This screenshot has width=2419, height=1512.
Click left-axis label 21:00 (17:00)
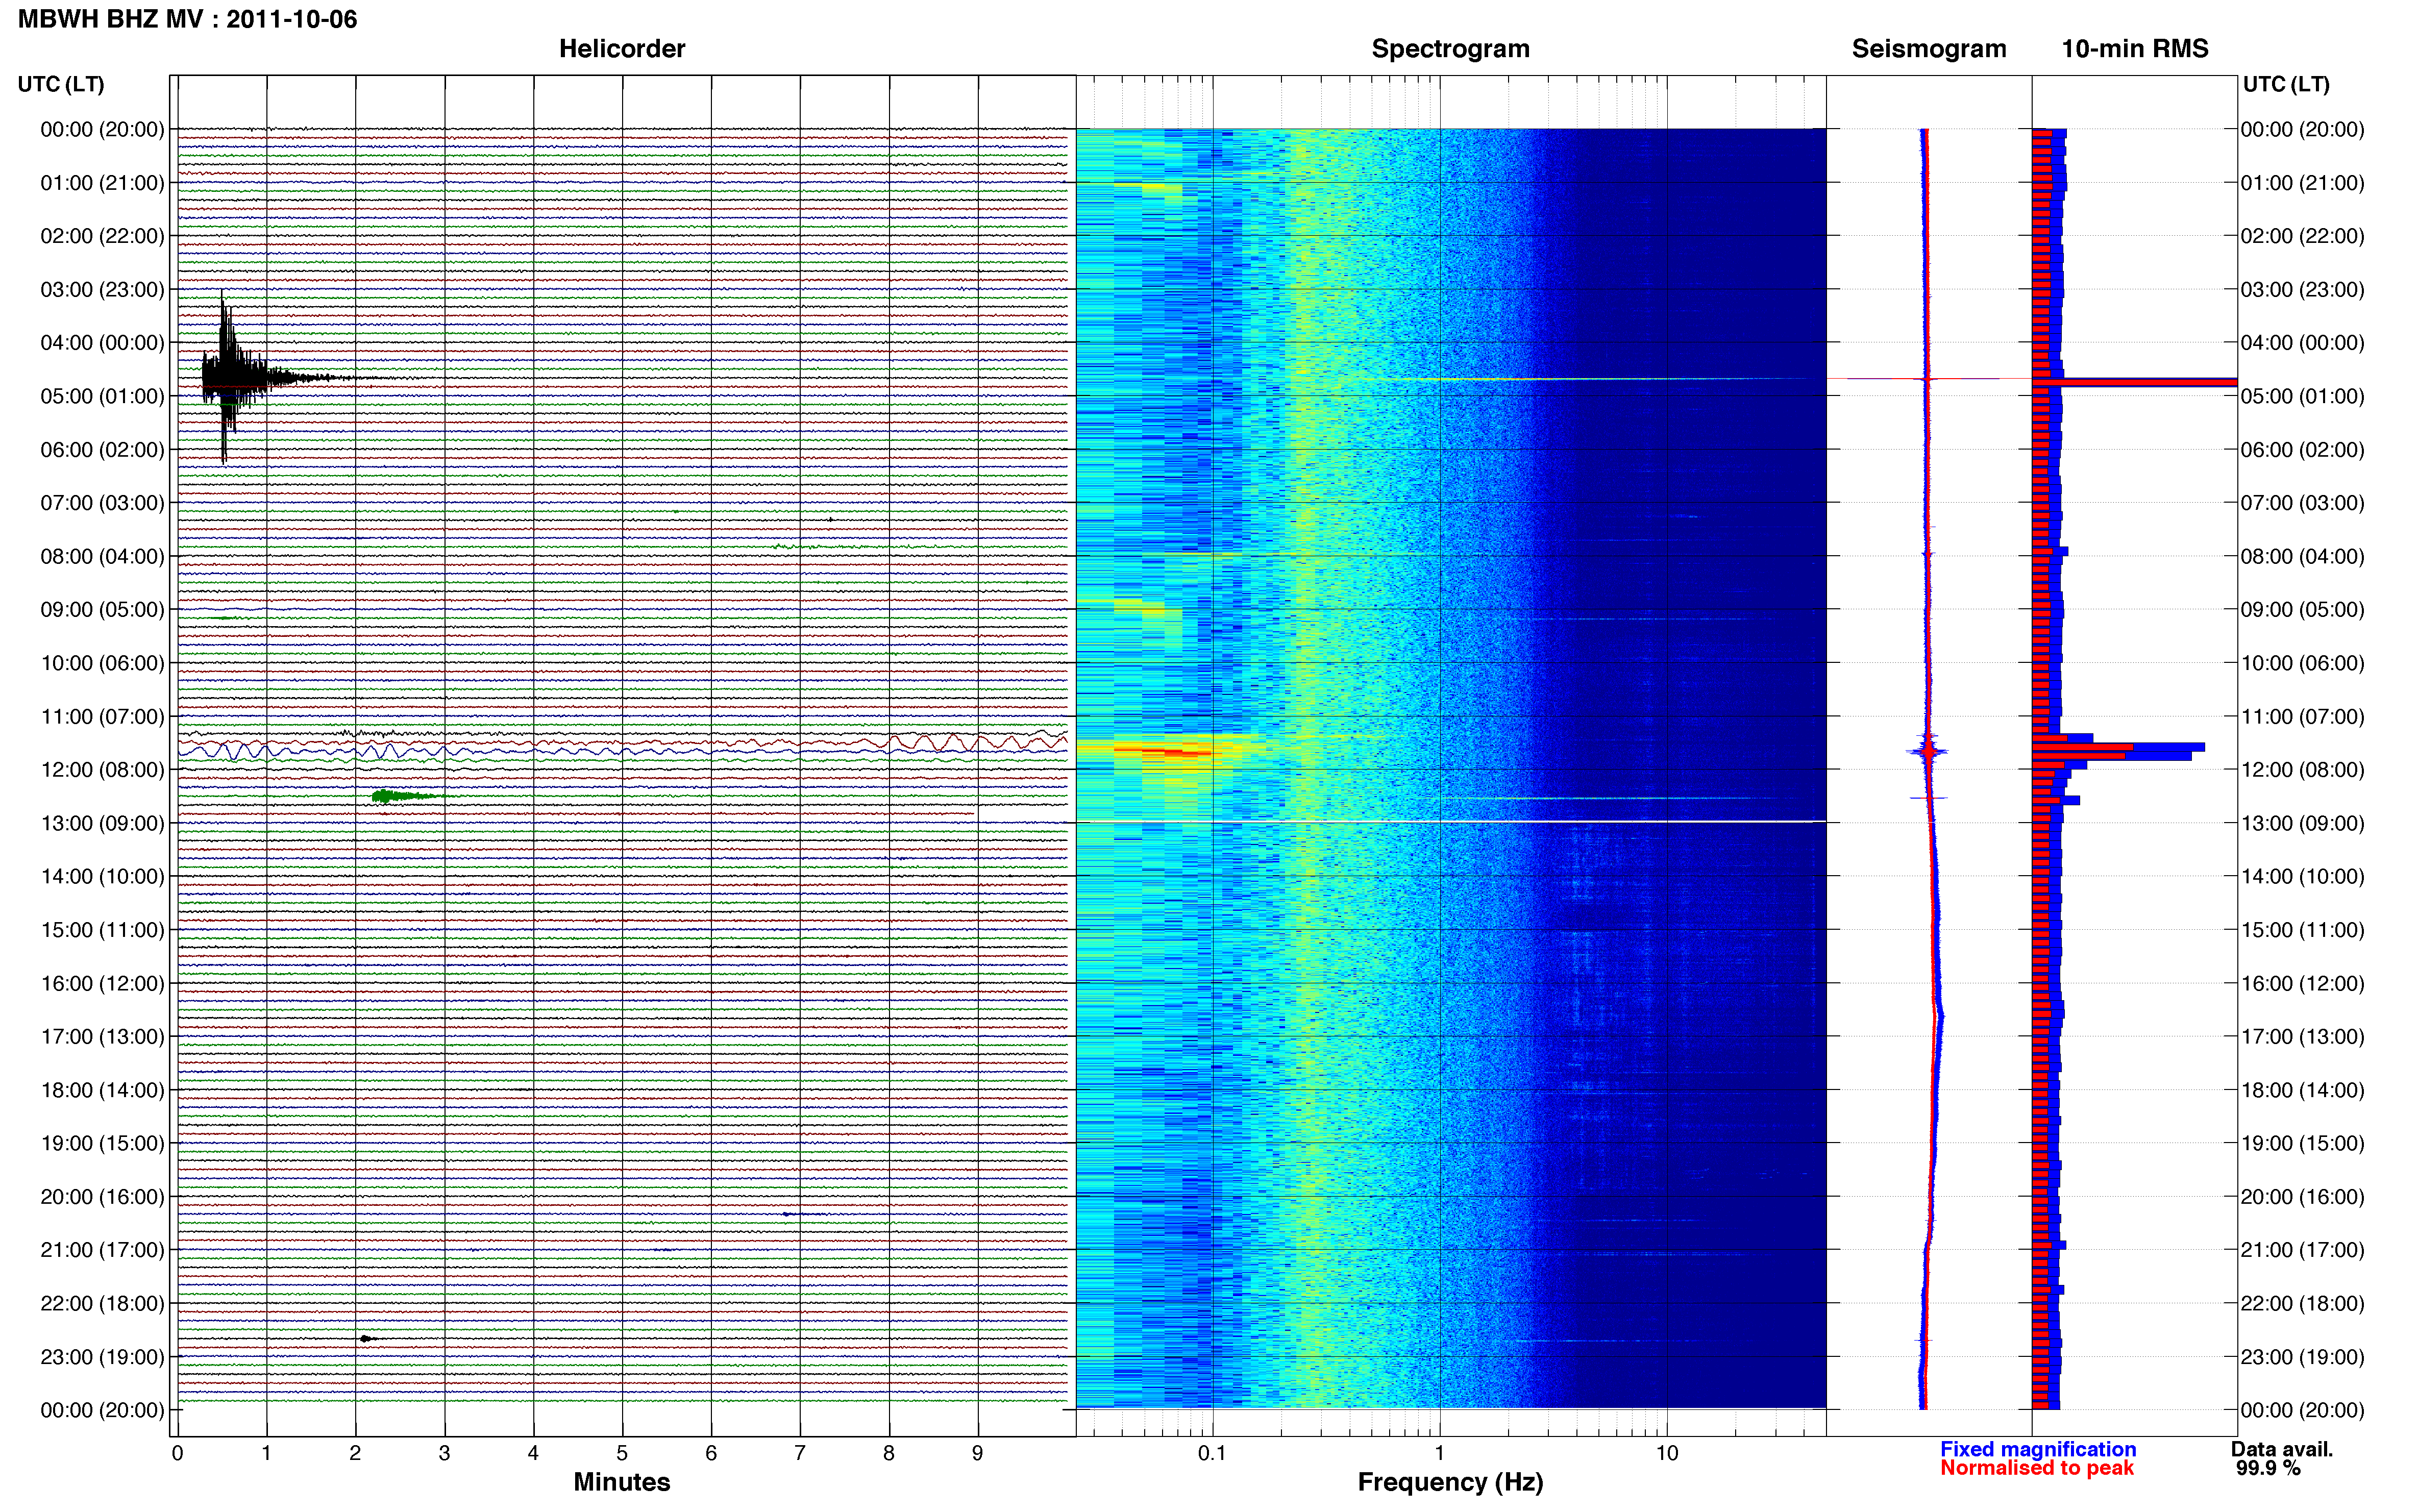click(x=102, y=1250)
